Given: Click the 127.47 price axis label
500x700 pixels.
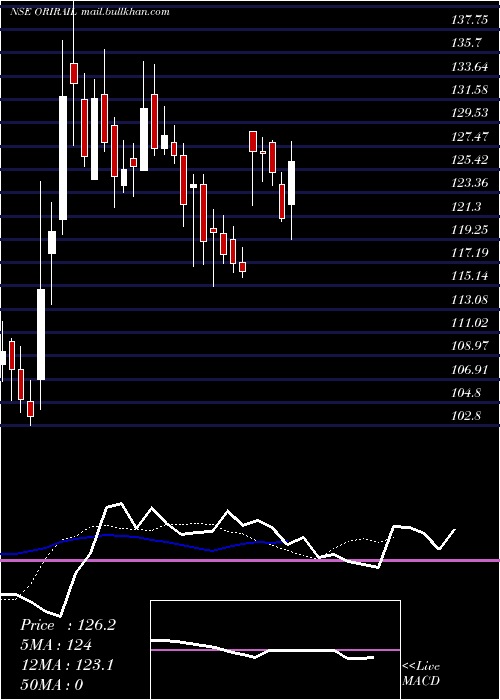Looking at the screenshot, I should tap(470, 136).
